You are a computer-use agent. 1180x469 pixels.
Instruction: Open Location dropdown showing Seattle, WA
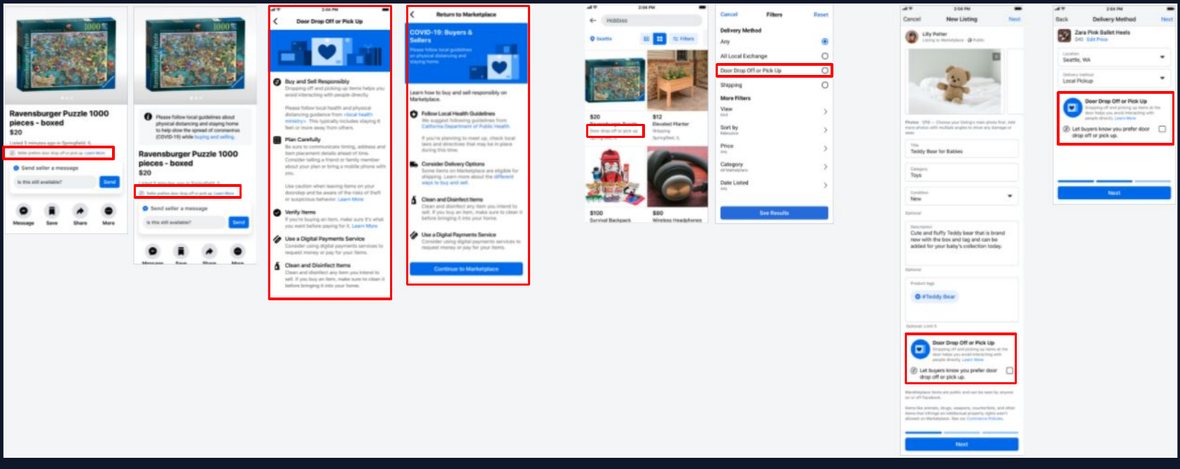[1114, 57]
